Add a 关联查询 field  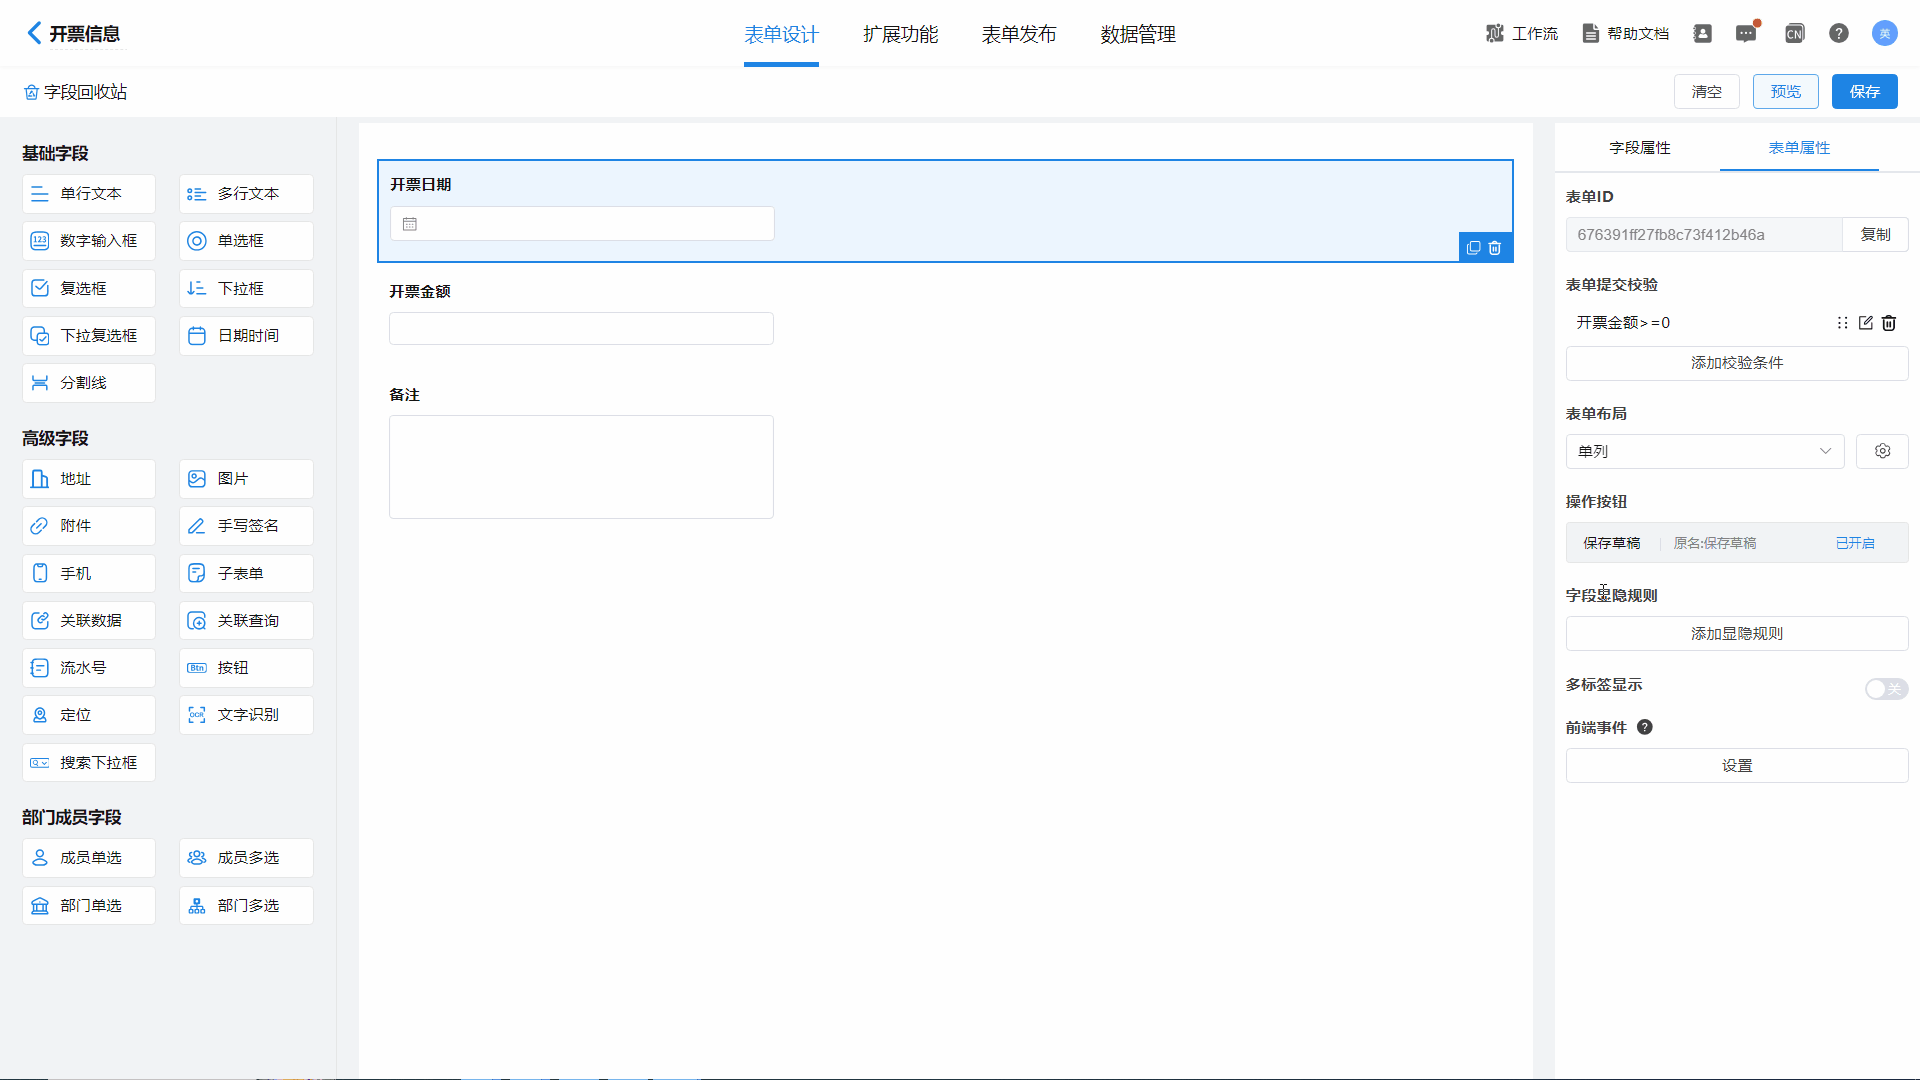click(x=246, y=621)
